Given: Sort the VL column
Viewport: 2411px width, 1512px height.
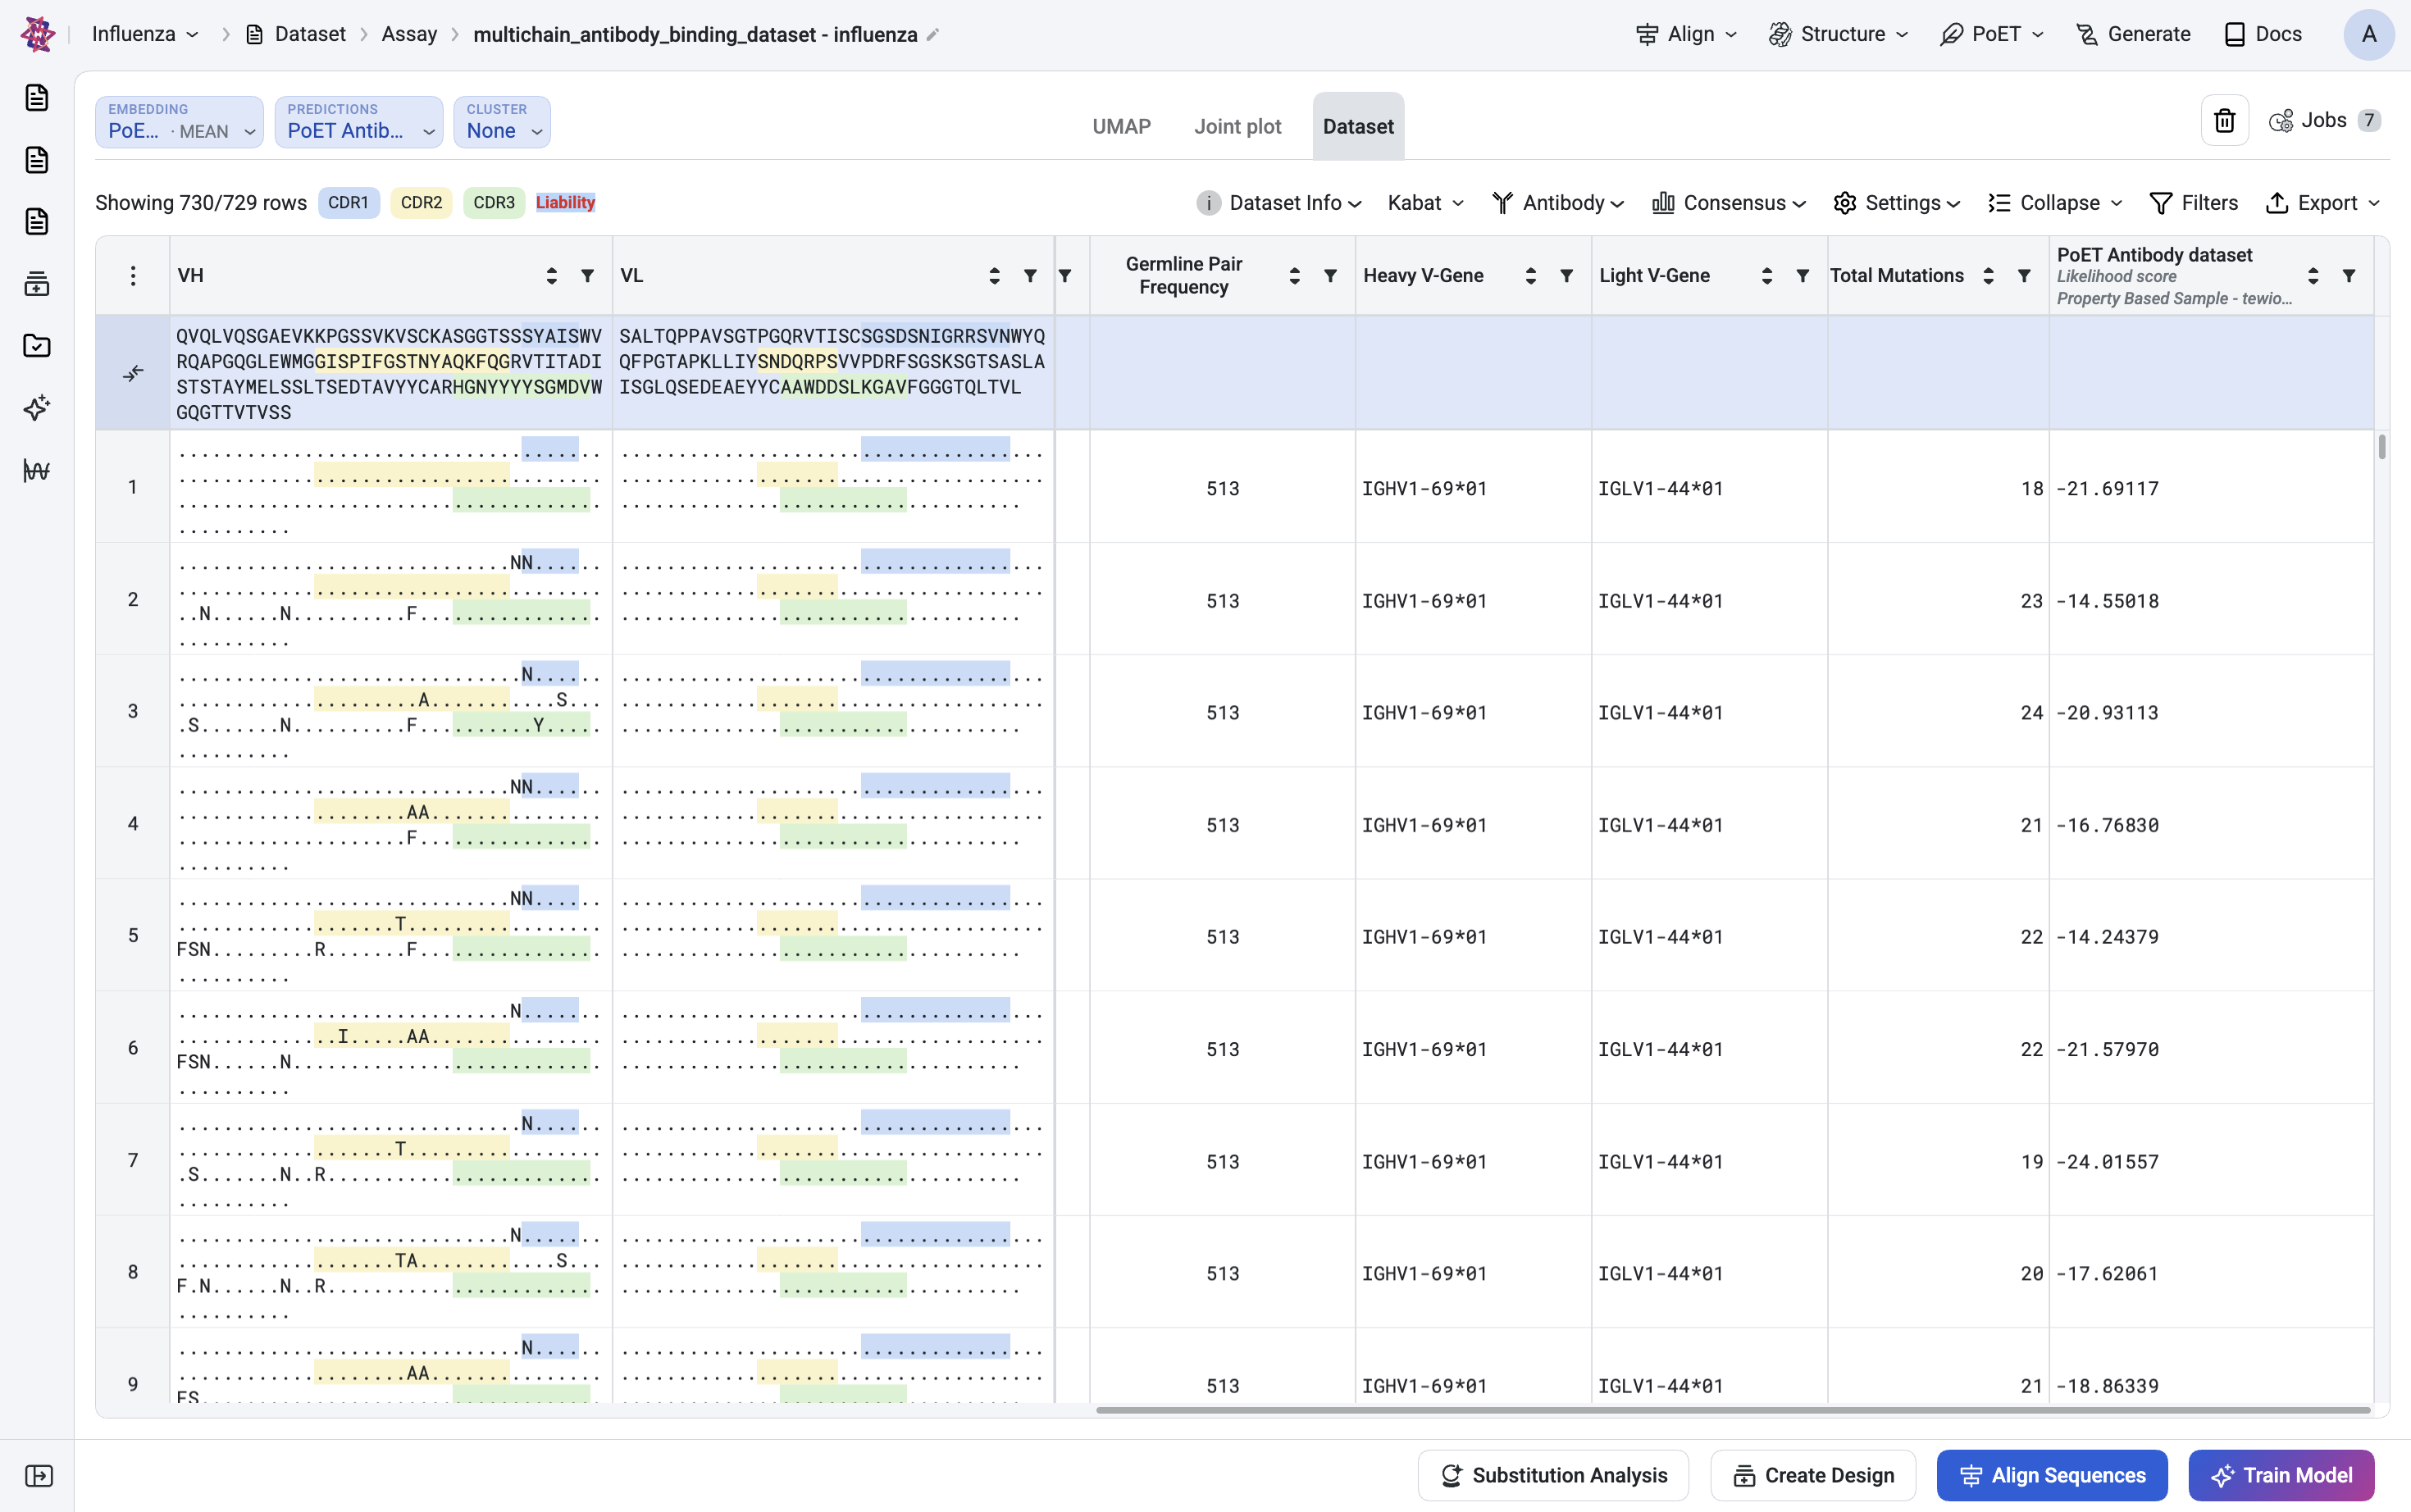Looking at the screenshot, I should tap(994, 276).
